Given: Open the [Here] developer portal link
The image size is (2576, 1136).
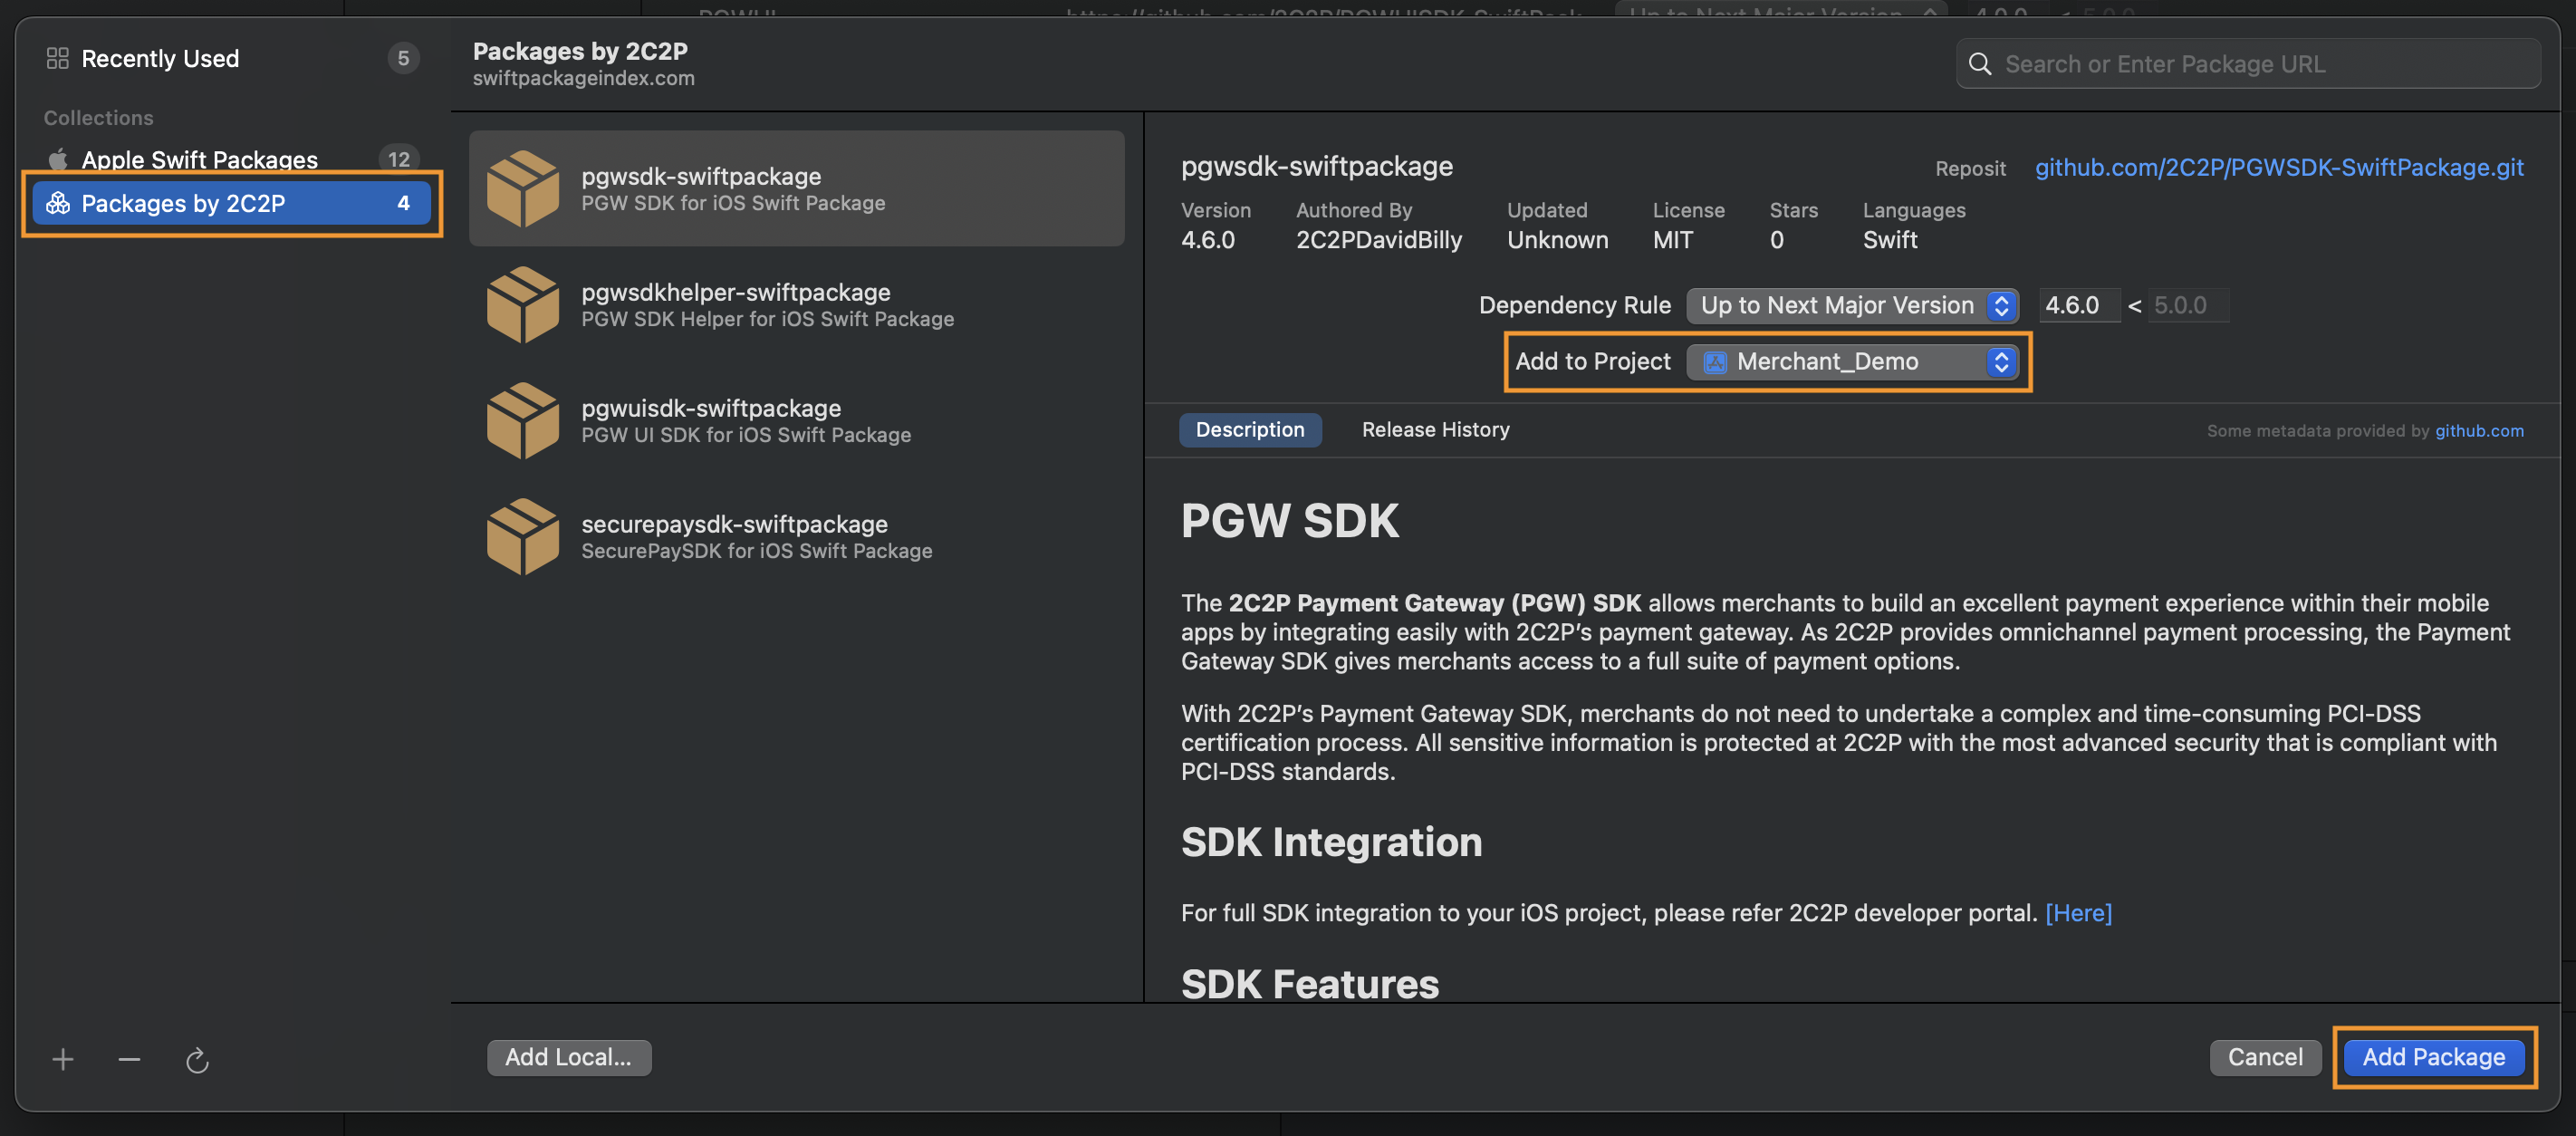Looking at the screenshot, I should tap(2078, 913).
